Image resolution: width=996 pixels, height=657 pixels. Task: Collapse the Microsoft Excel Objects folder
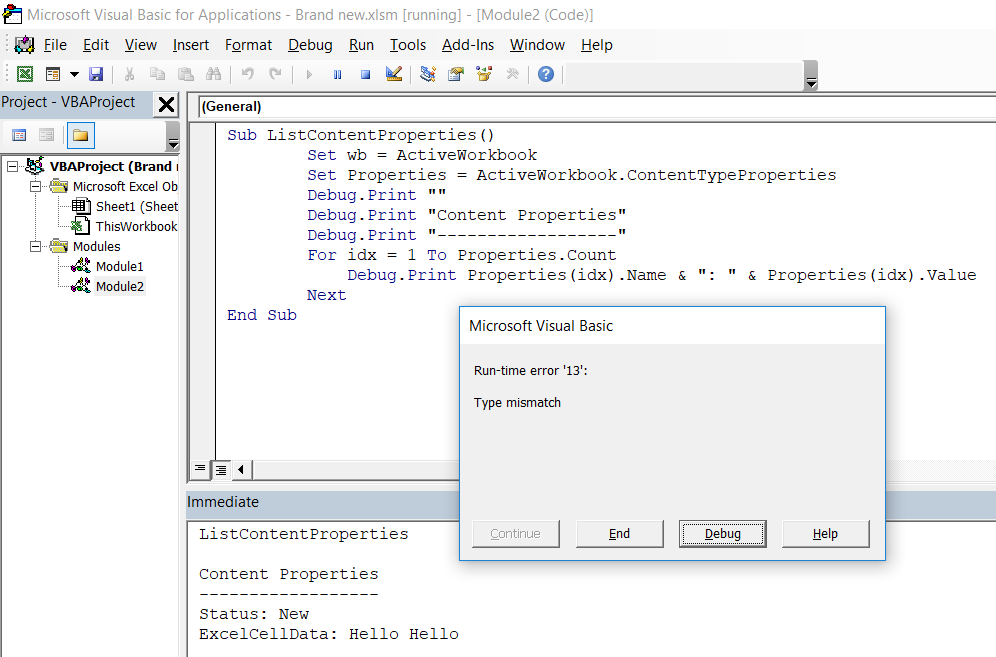(36, 187)
